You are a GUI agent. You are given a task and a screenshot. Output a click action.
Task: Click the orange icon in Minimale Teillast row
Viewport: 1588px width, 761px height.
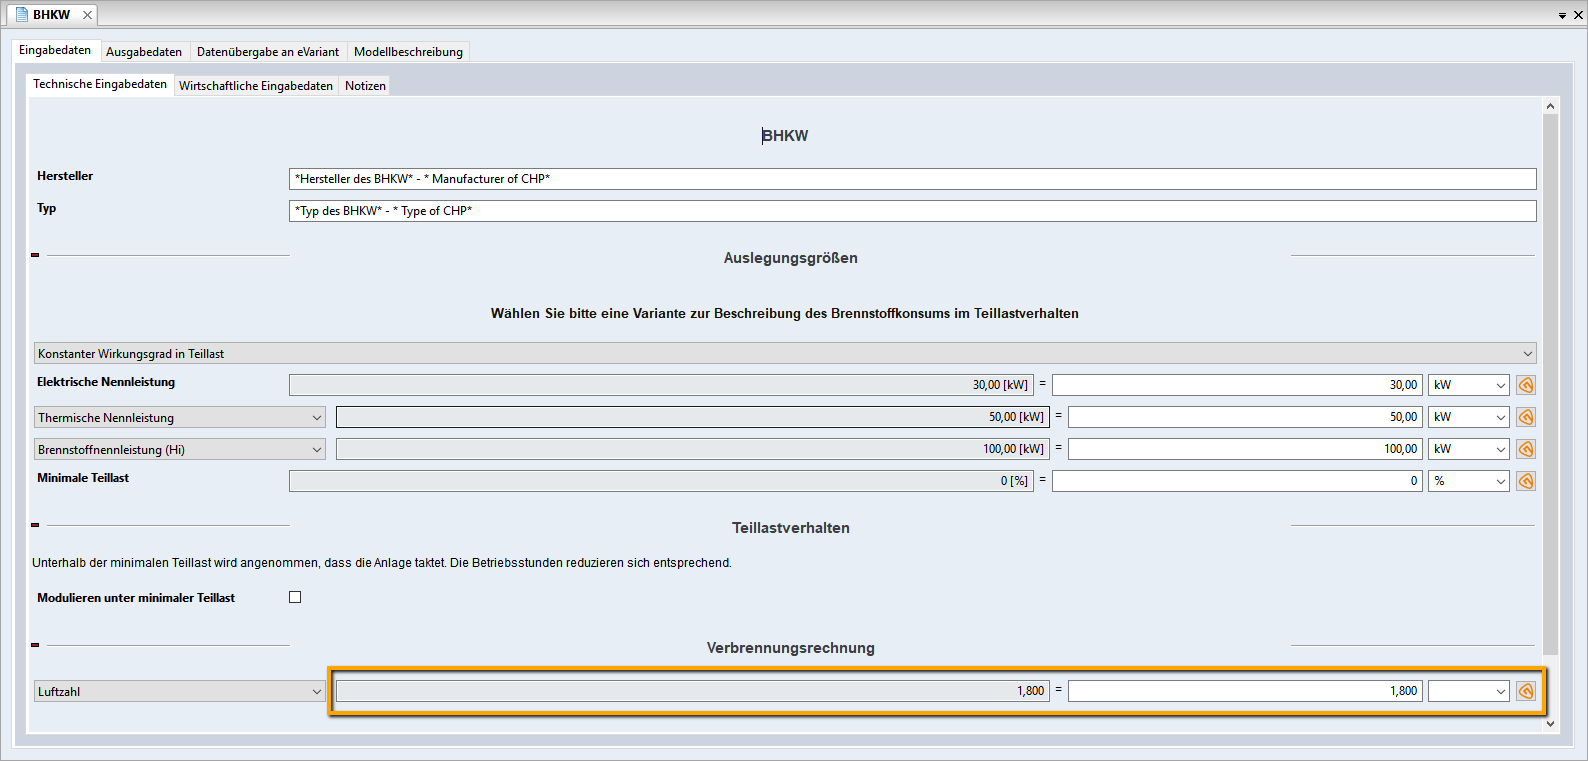[x=1525, y=481]
